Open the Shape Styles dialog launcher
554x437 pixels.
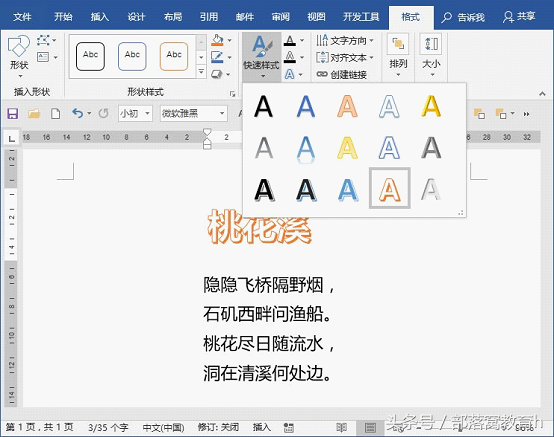[x=232, y=94]
